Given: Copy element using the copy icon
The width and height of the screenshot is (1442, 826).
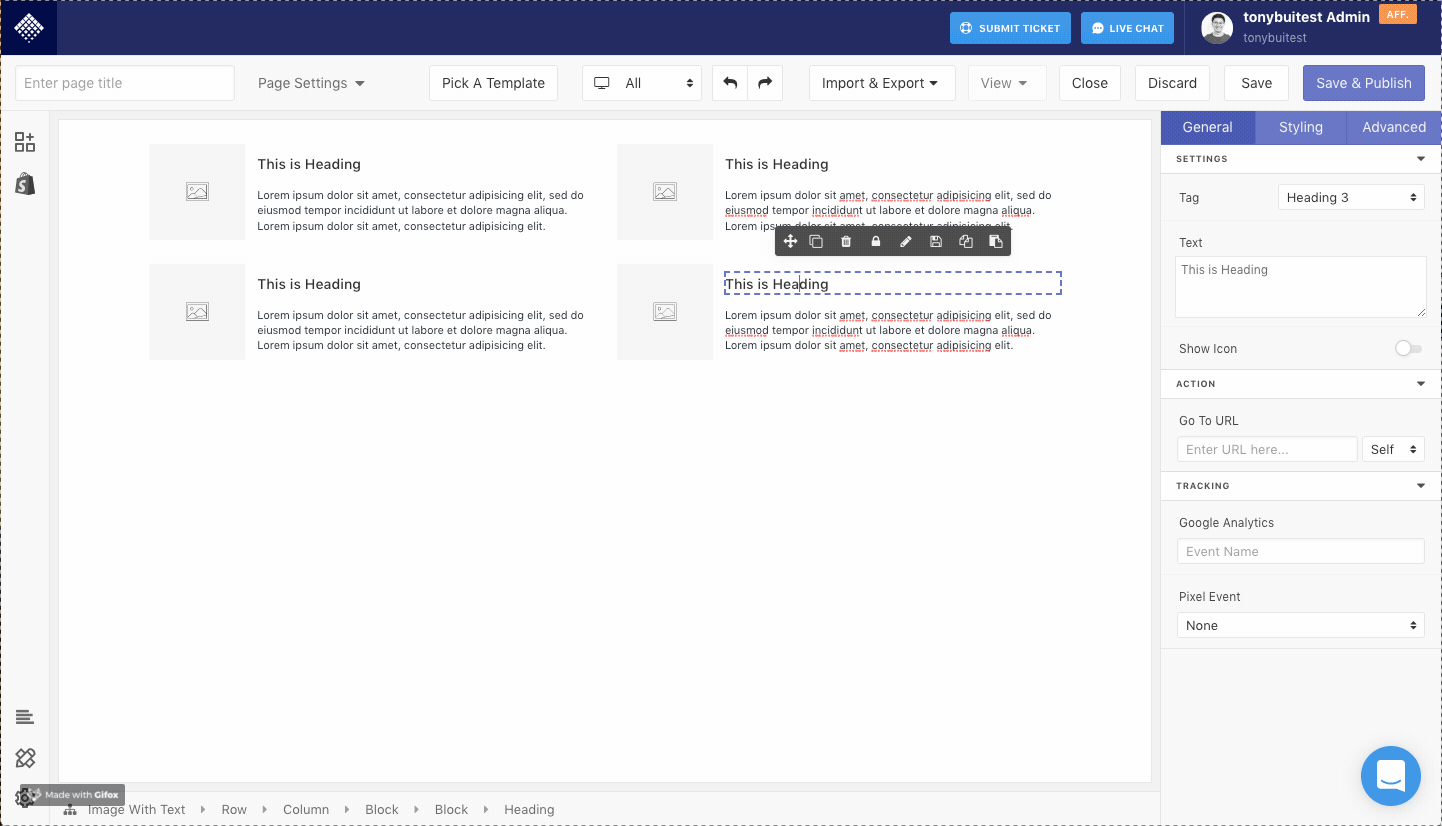Looking at the screenshot, I should (966, 242).
